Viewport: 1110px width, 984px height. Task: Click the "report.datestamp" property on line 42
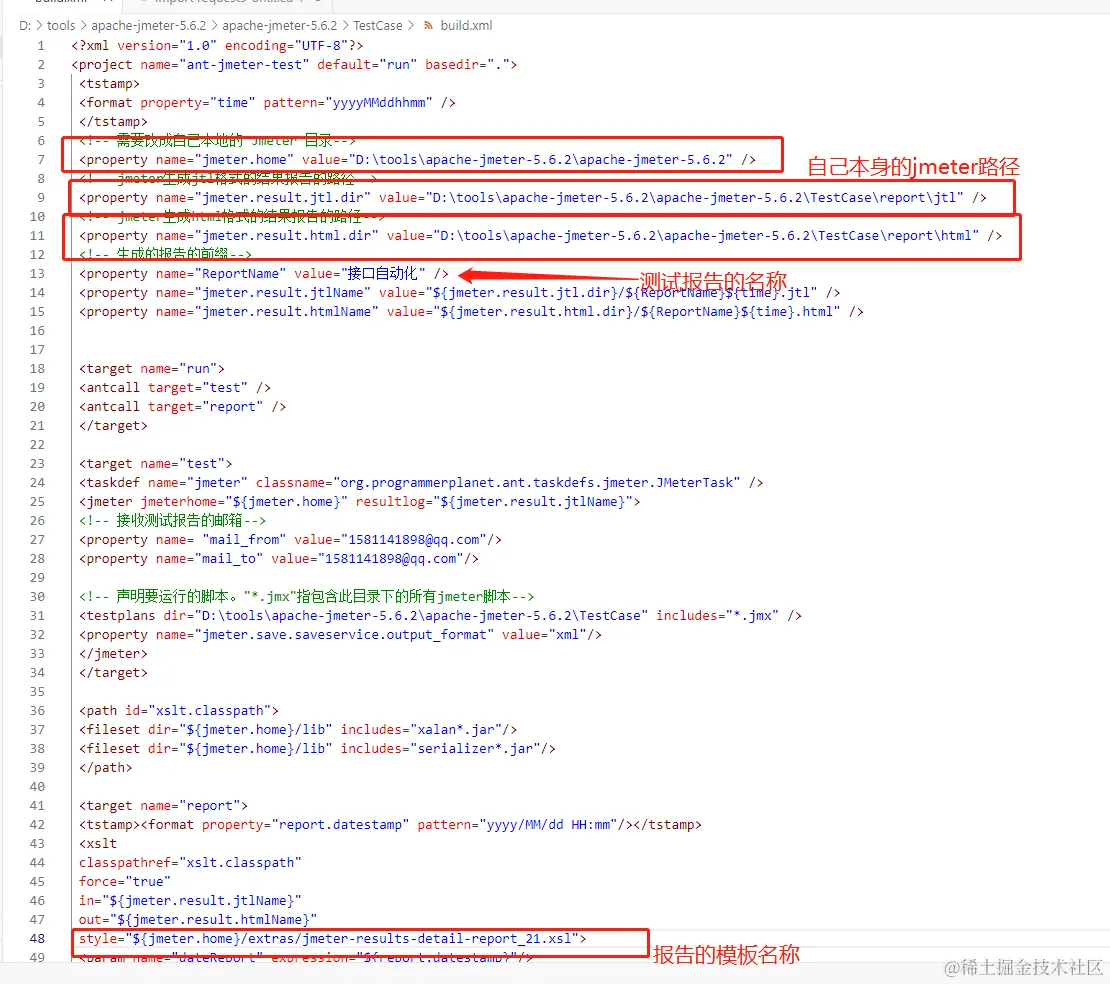pyautogui.click(x=341, y=825)
